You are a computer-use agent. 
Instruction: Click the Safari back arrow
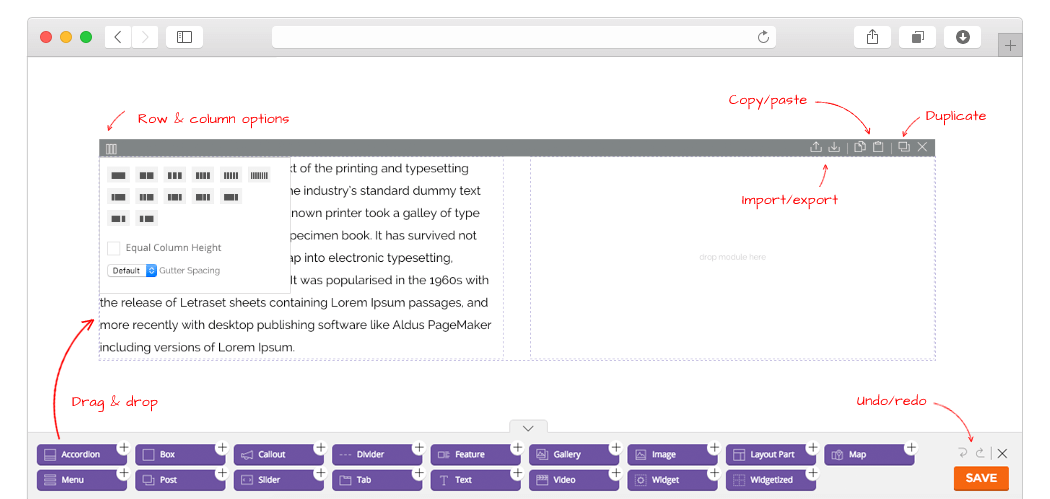tap(118, 38)
